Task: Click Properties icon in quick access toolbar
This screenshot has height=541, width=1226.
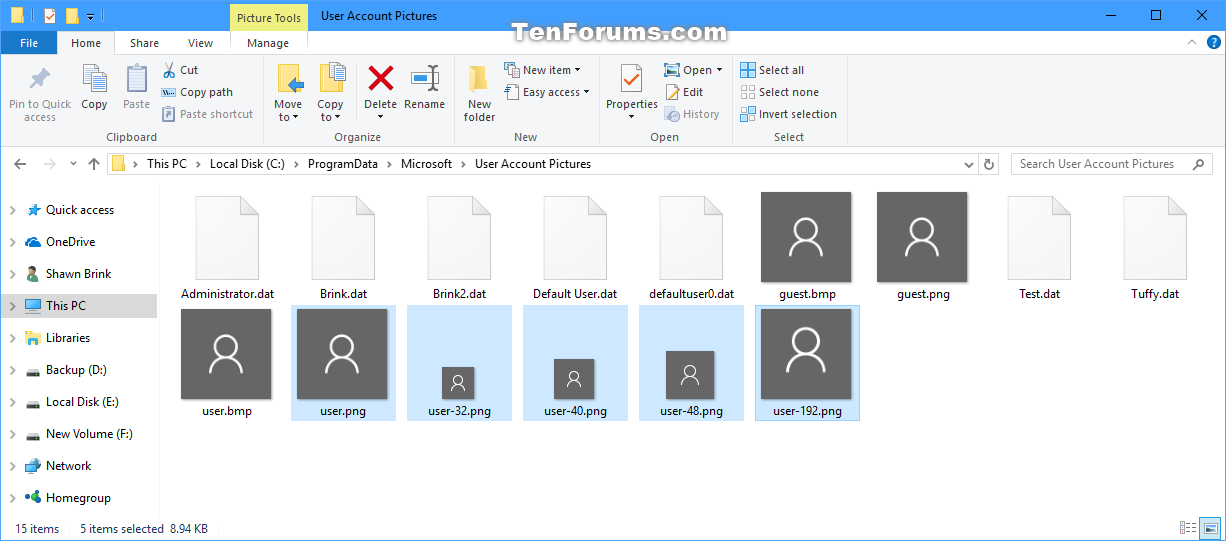Action: (50, 16)
